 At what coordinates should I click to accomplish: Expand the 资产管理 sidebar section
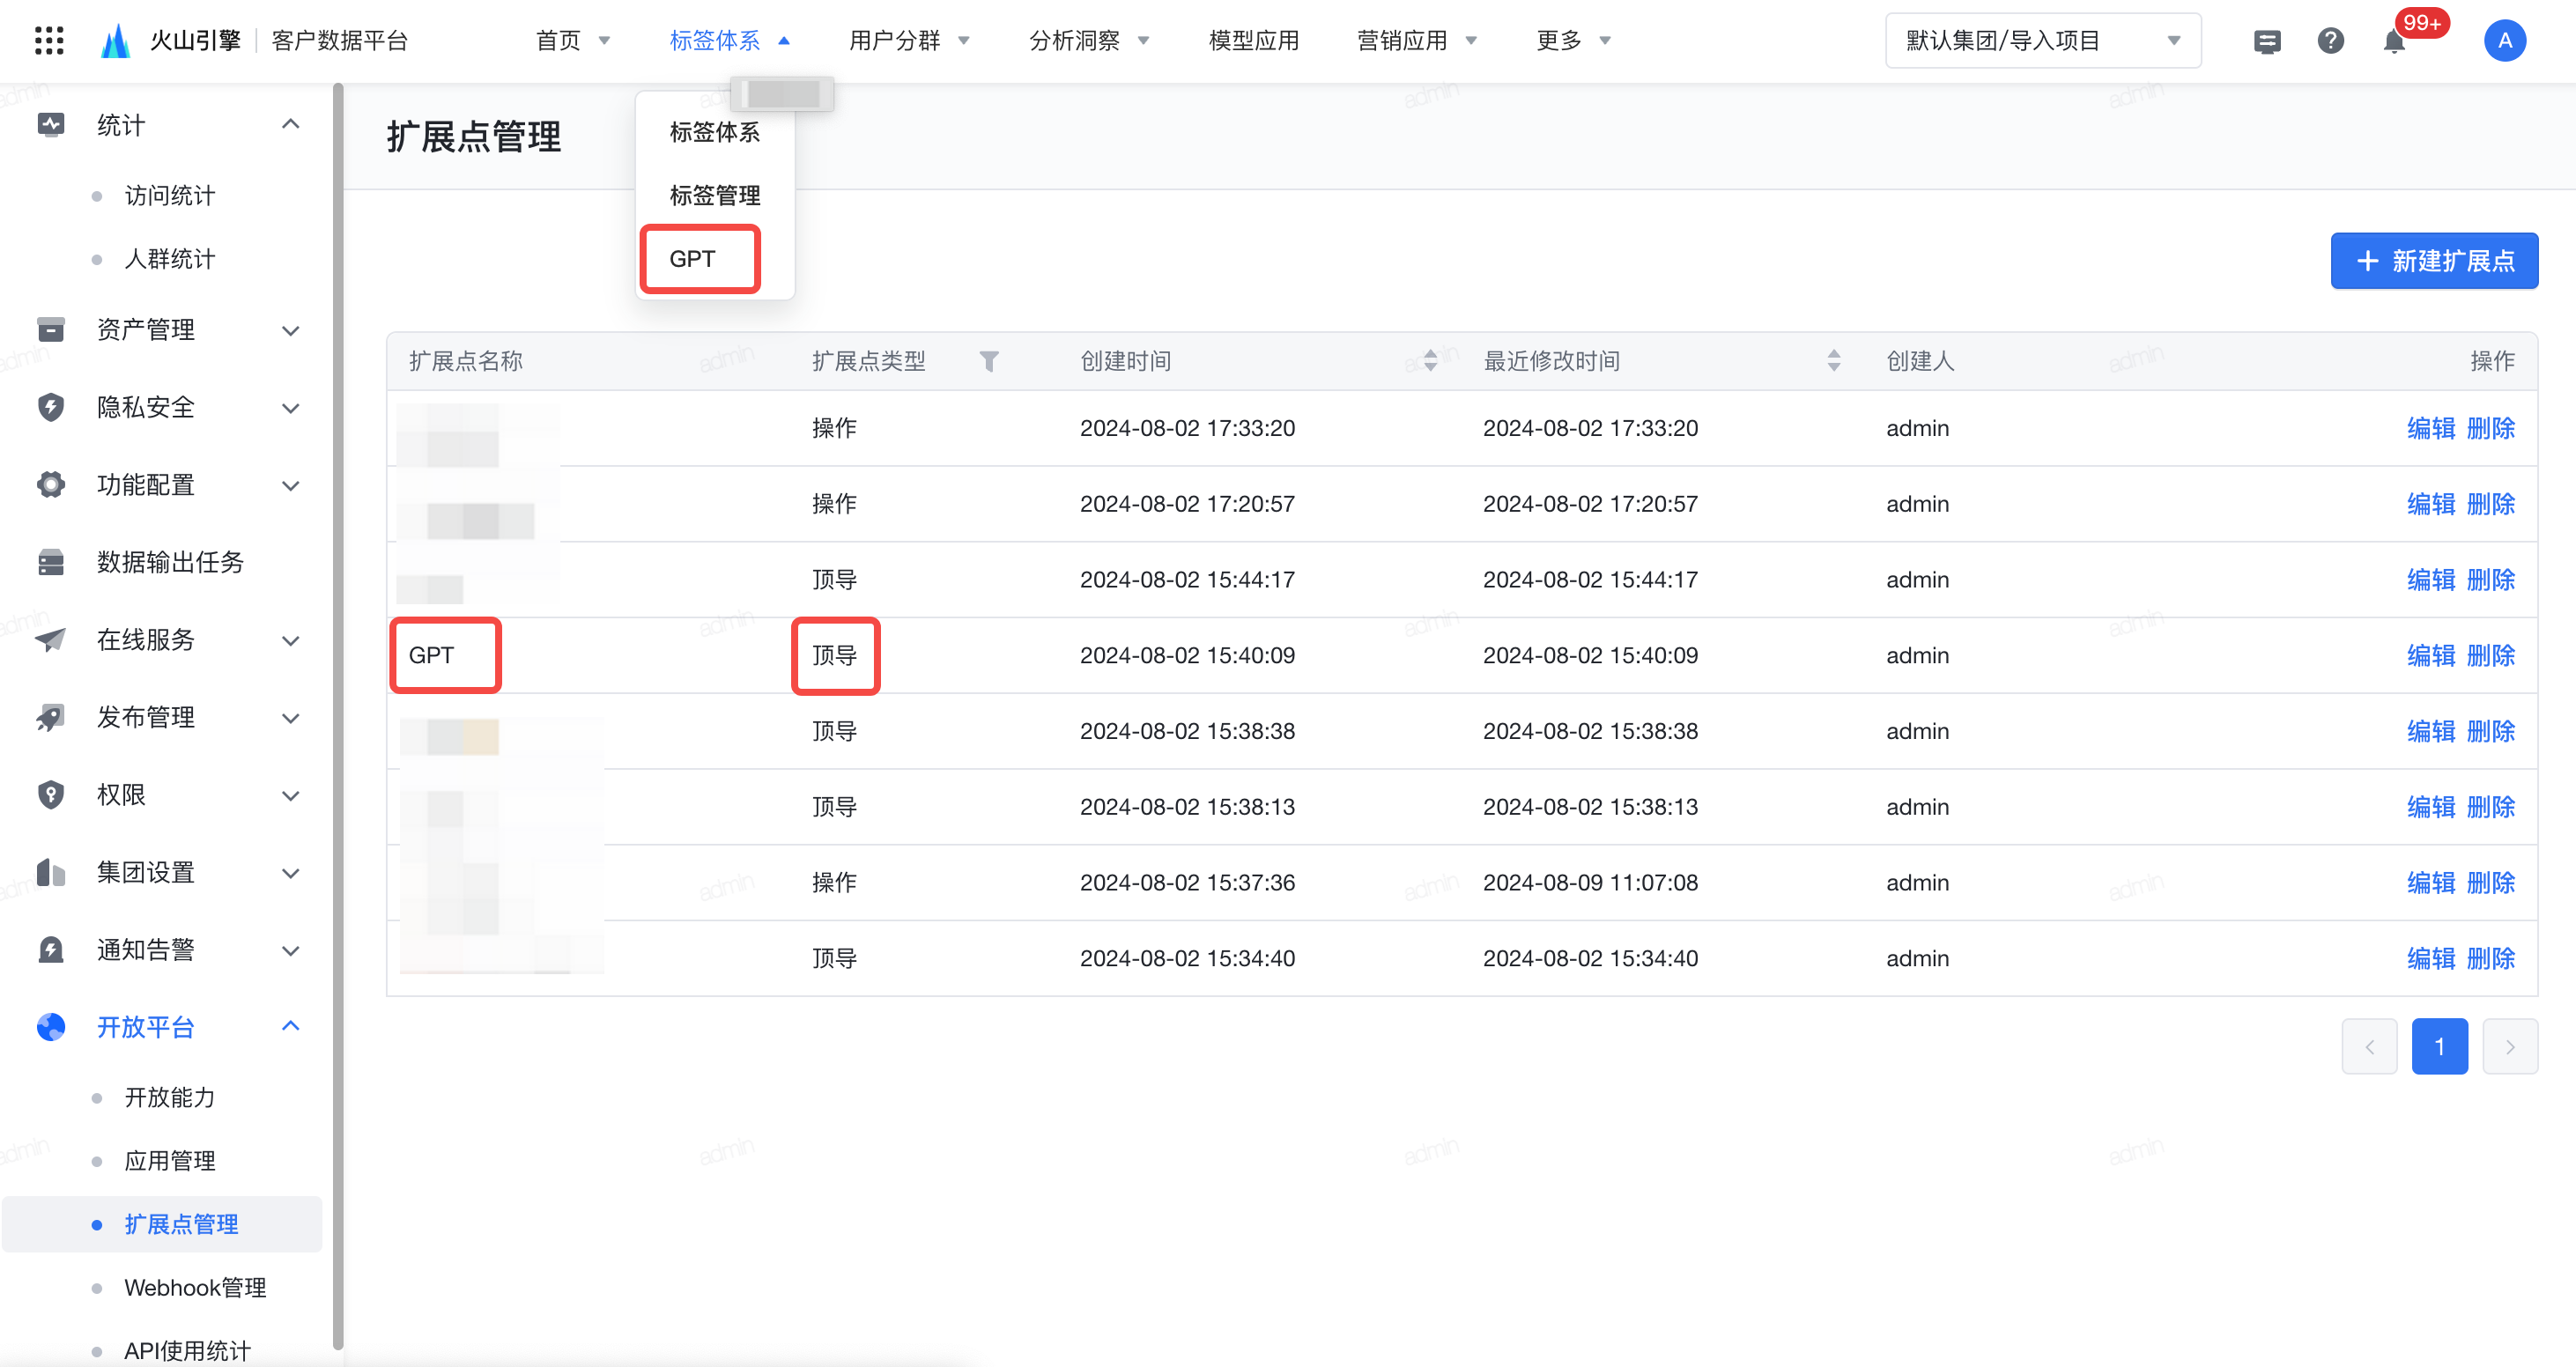coord(291,331)
